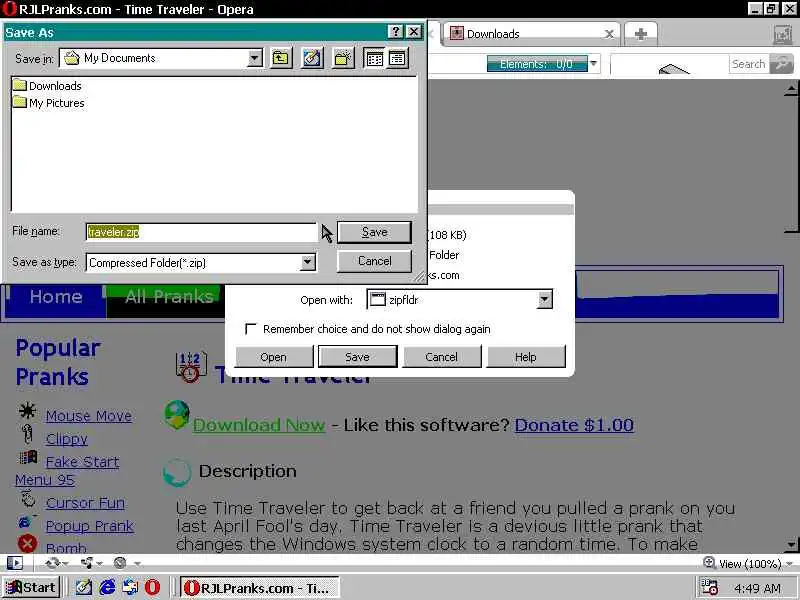Viewport: 800px width, 600px height.
Task: Click the page scrollbar up arrow
Action: point(791,89)
